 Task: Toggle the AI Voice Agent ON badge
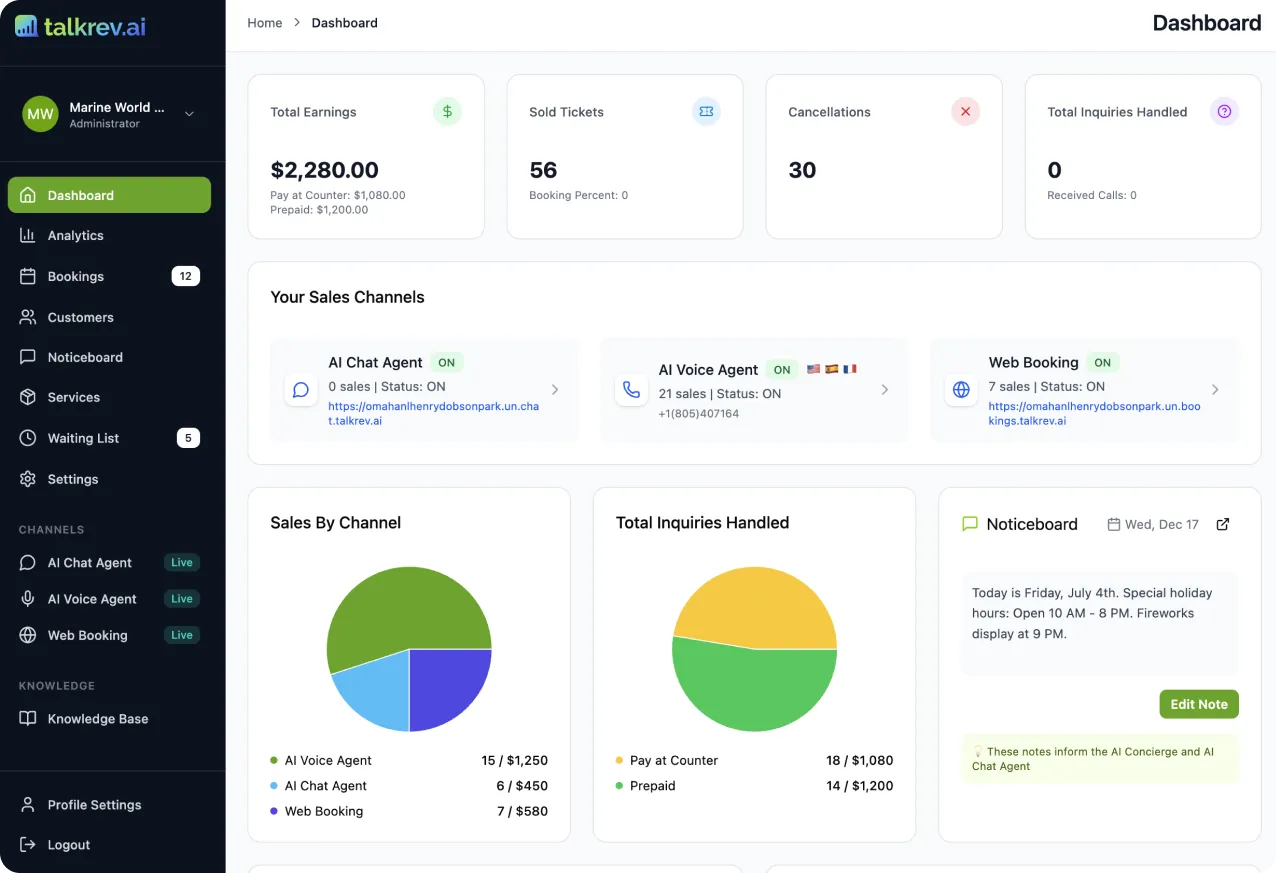tap(782, 370)
